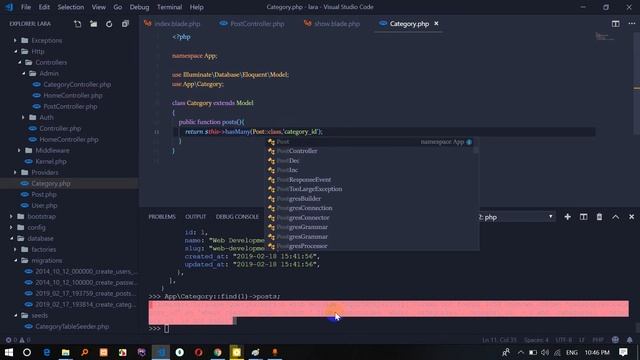Click the feedback smiley in status bar

pos(615,340)
